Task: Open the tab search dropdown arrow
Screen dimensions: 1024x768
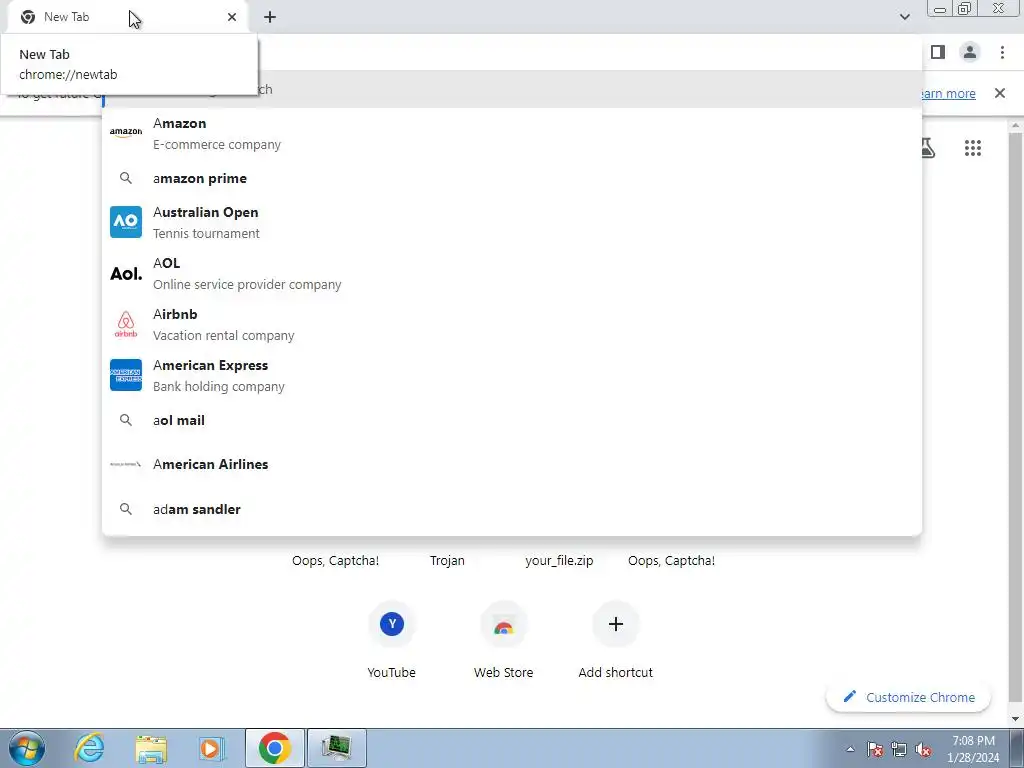Action: (x=904, y=17)
